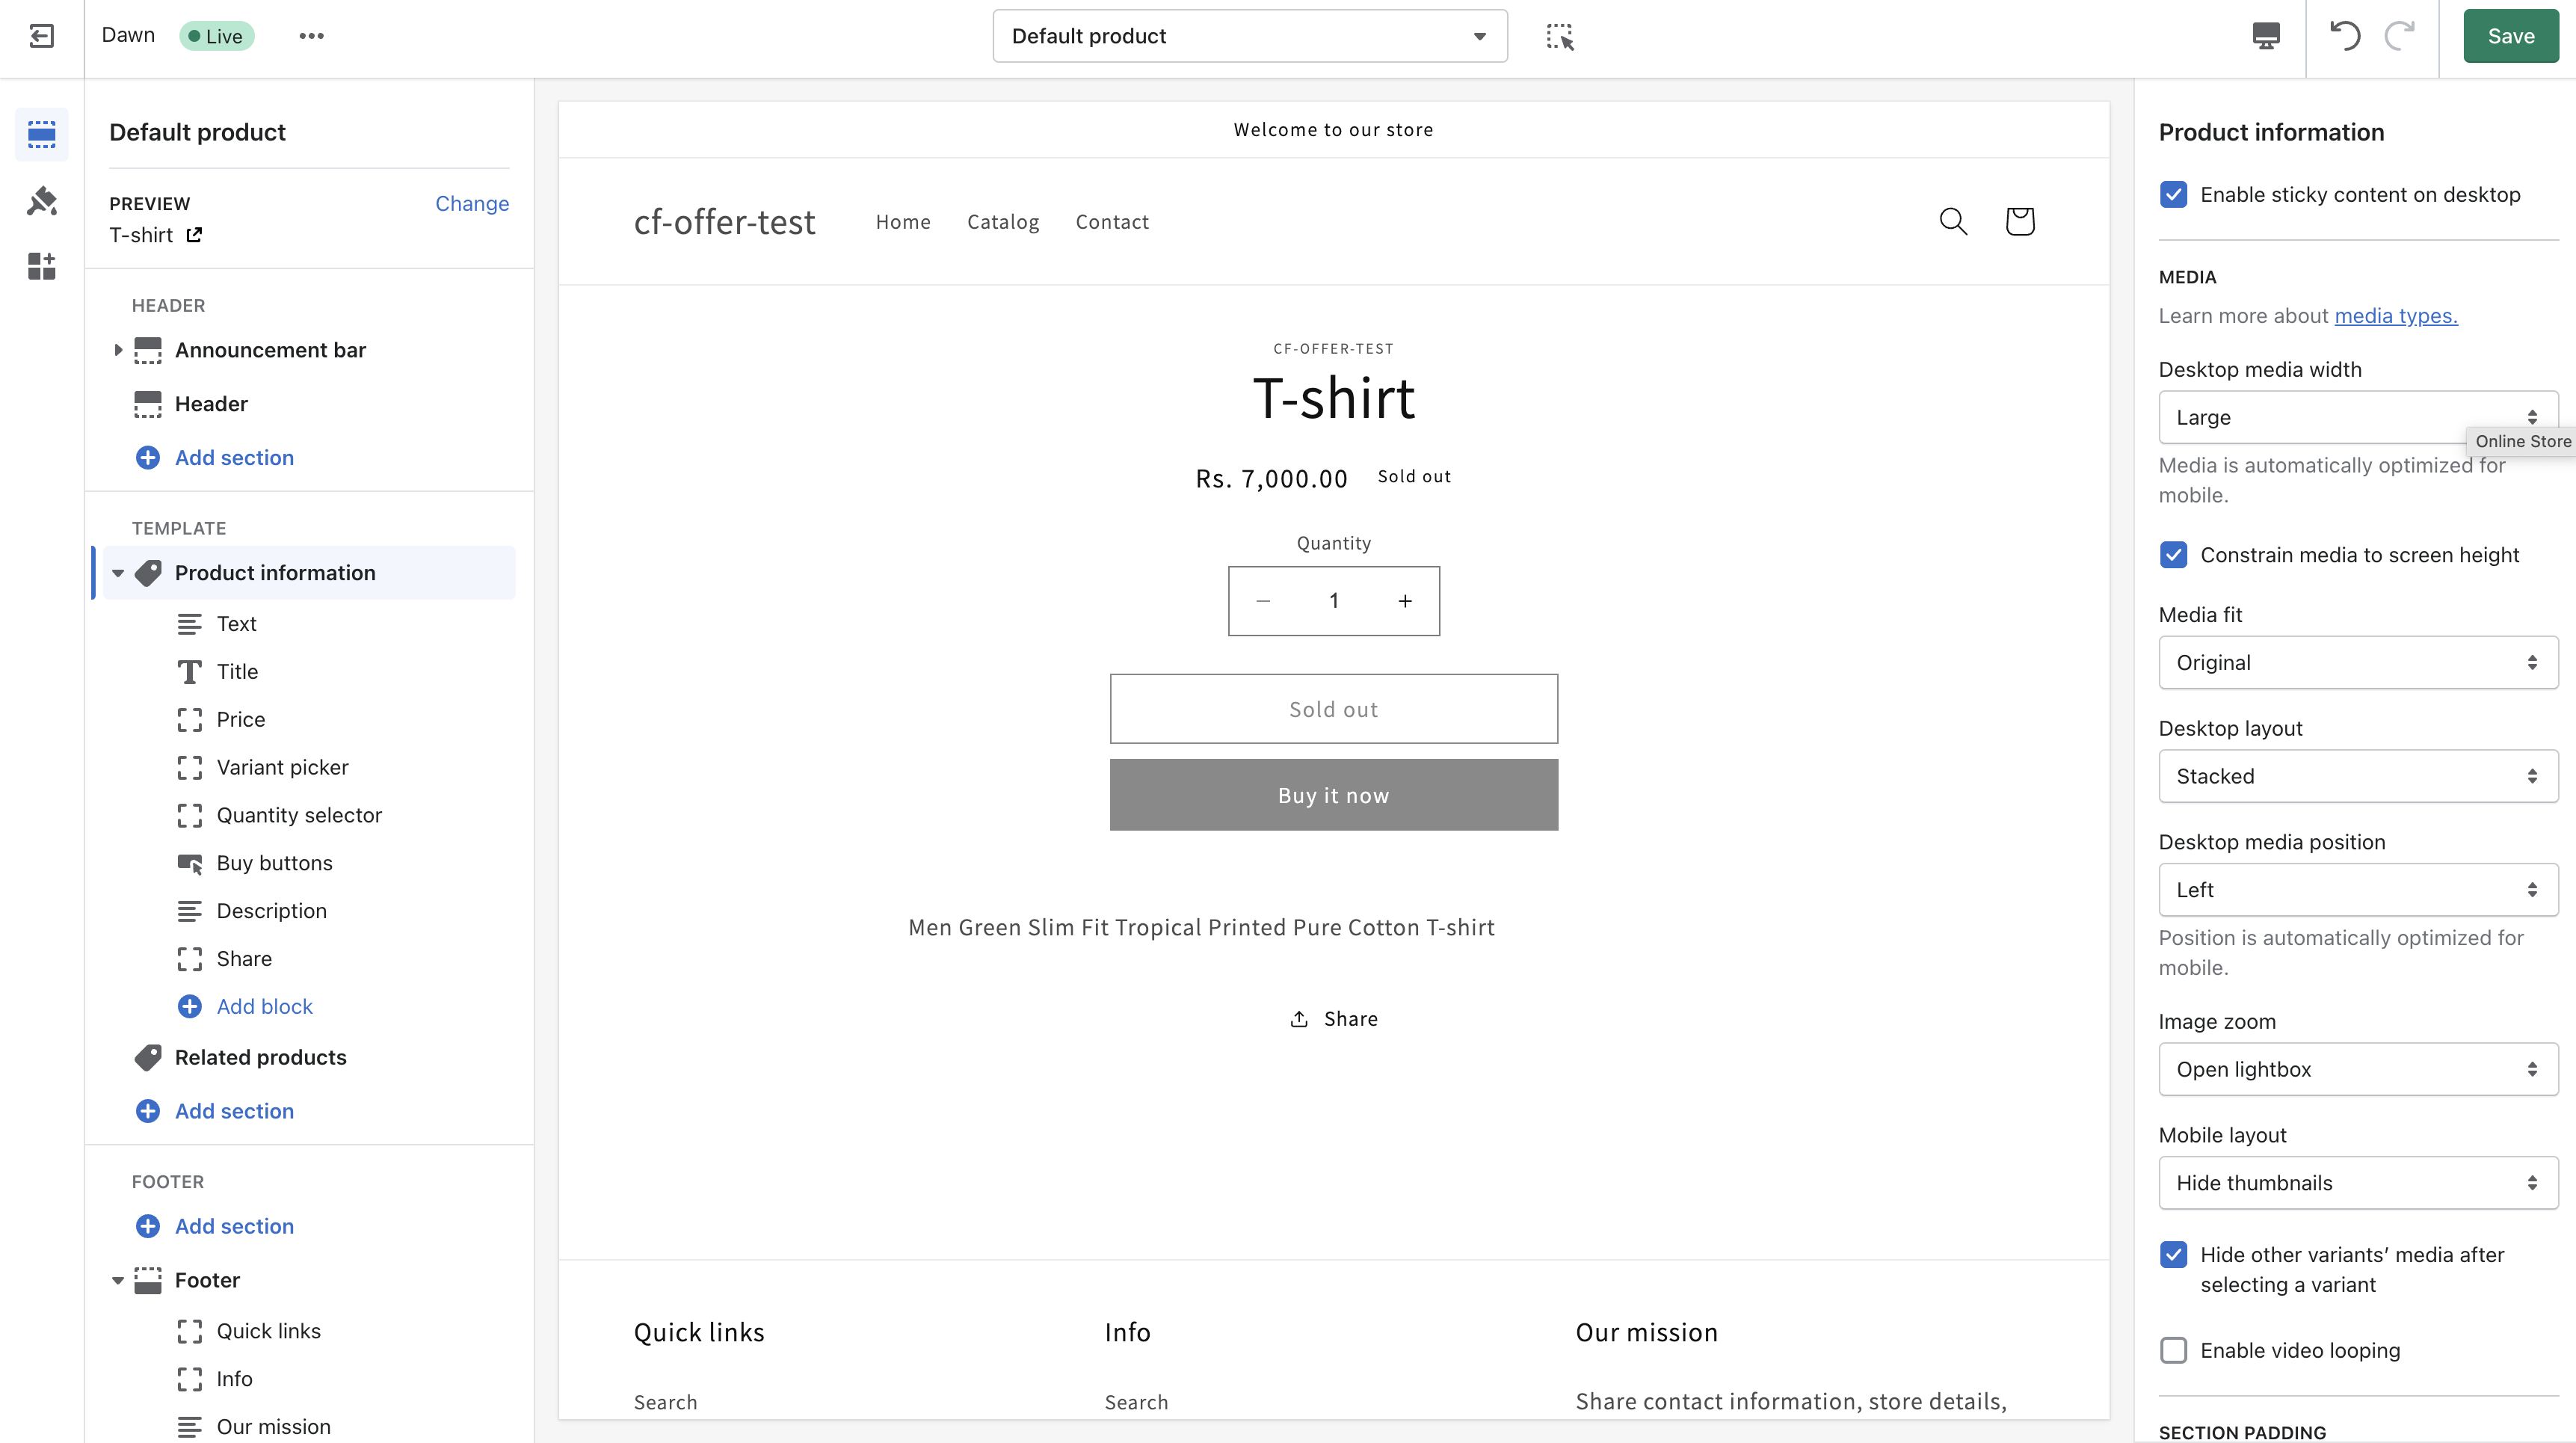Uncheck Enable sticky content on desktop

click(x=2173, y=194)
